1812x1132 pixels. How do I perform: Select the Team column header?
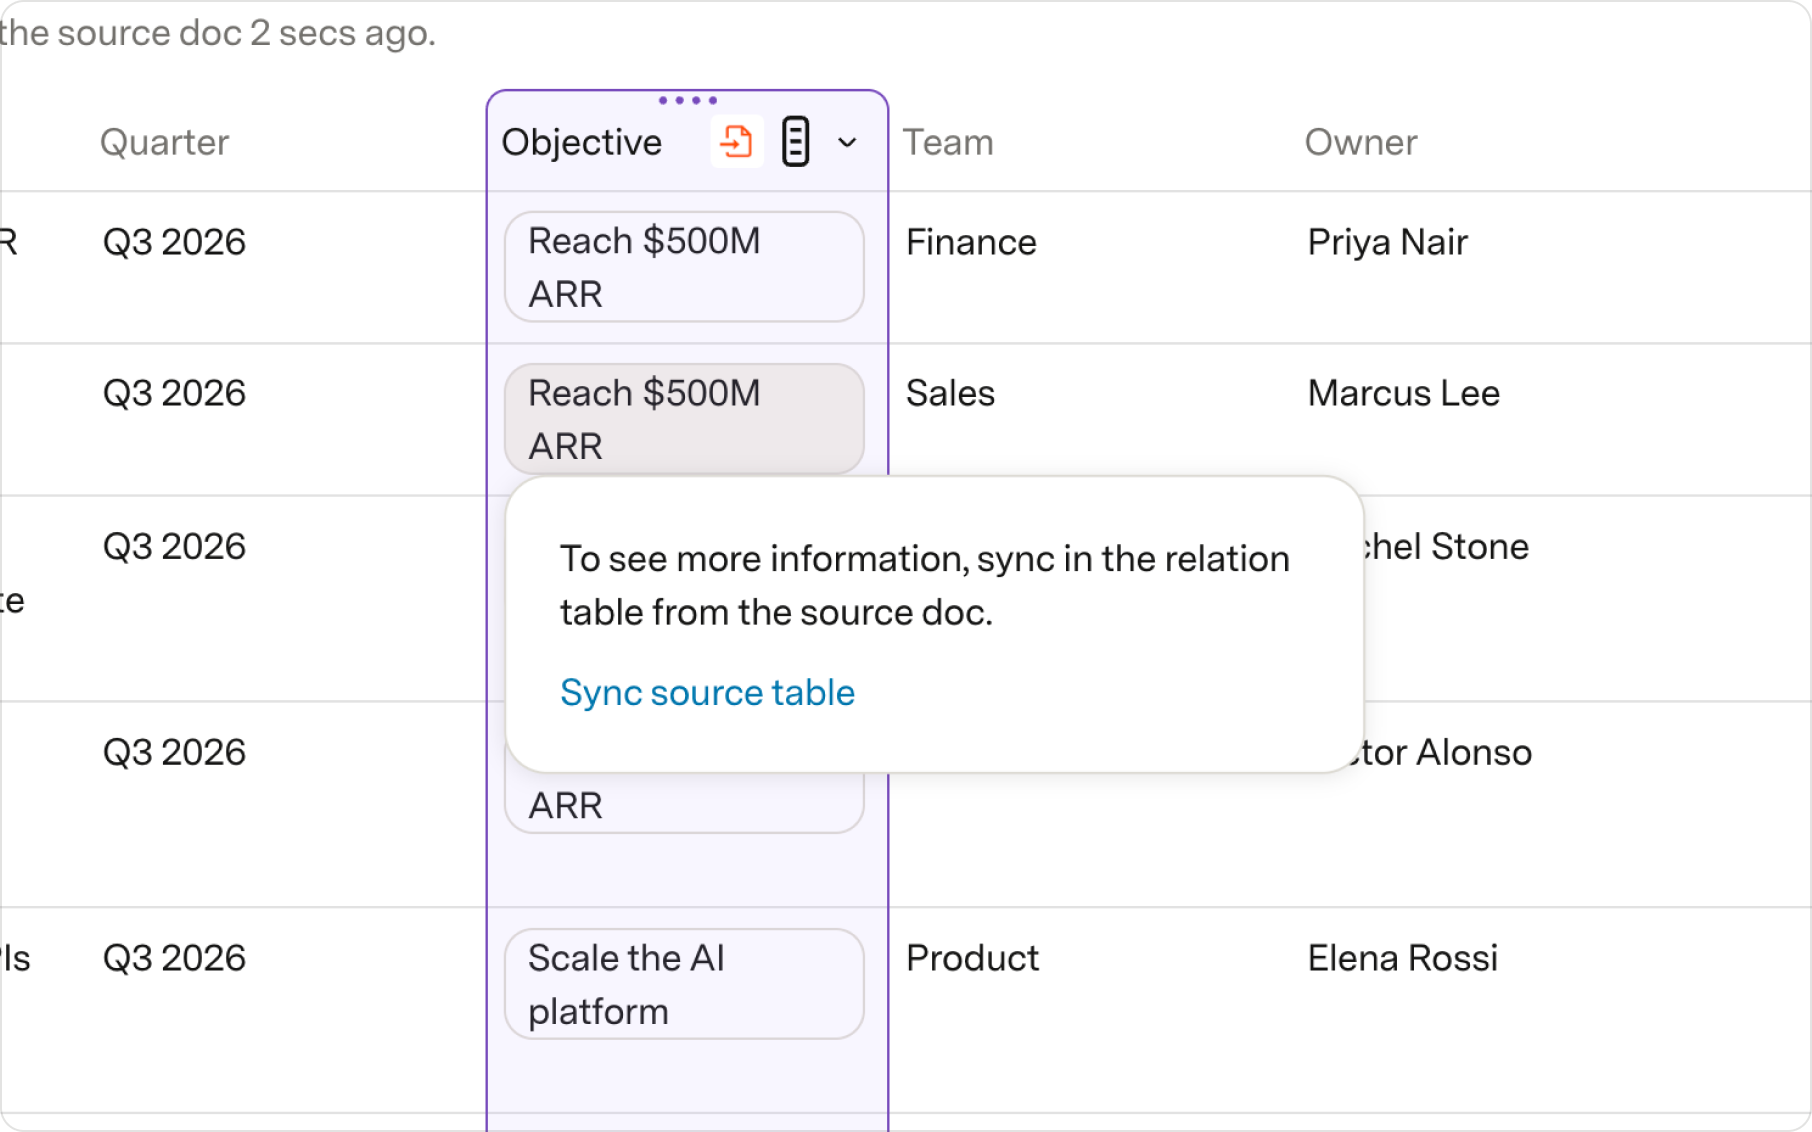pyautogui.click(x=948, y=142)
